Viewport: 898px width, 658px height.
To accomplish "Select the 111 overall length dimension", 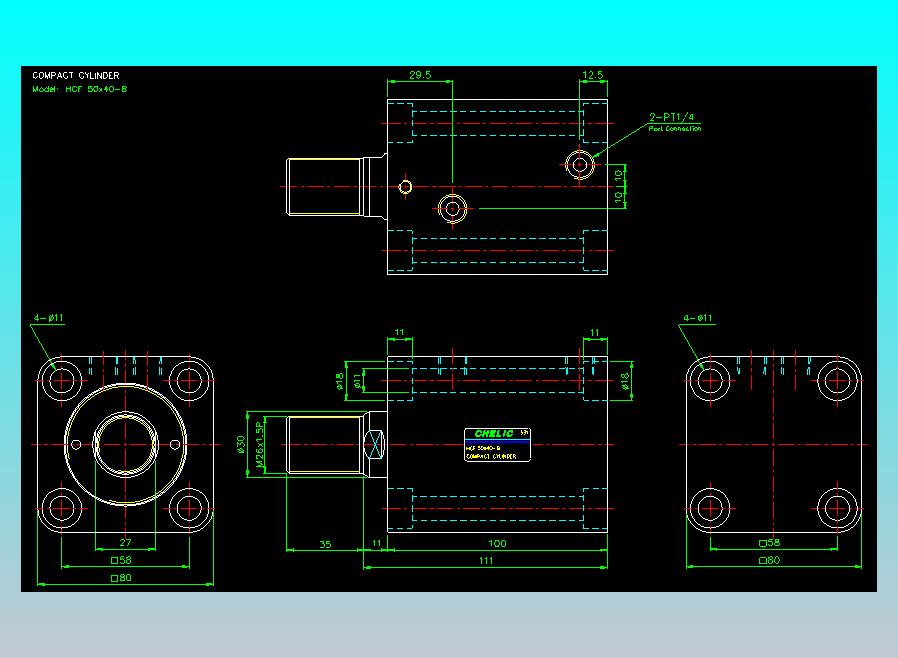I will click(x=486, y=560).
